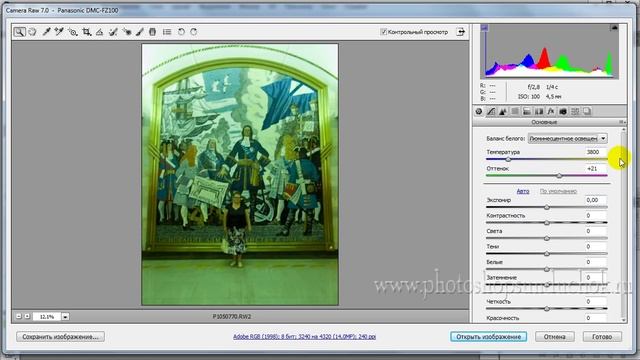The image size is (640, 360).
Task: Click the zoom percentage field 12,1%
Action: click(x=47, y=316)
